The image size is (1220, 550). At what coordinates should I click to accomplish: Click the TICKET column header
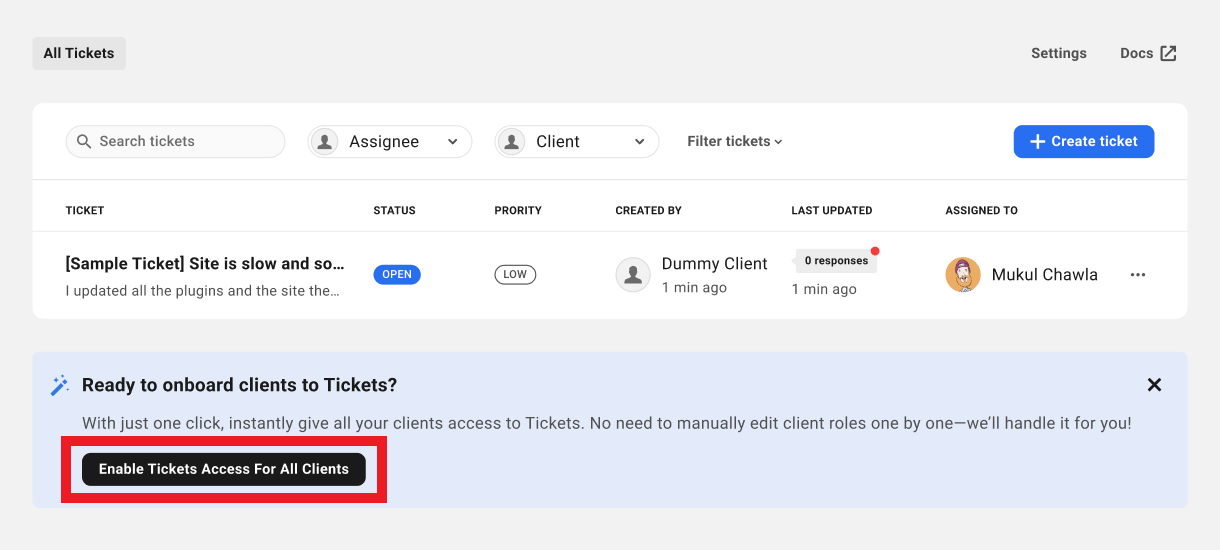[x=85, y=210]
